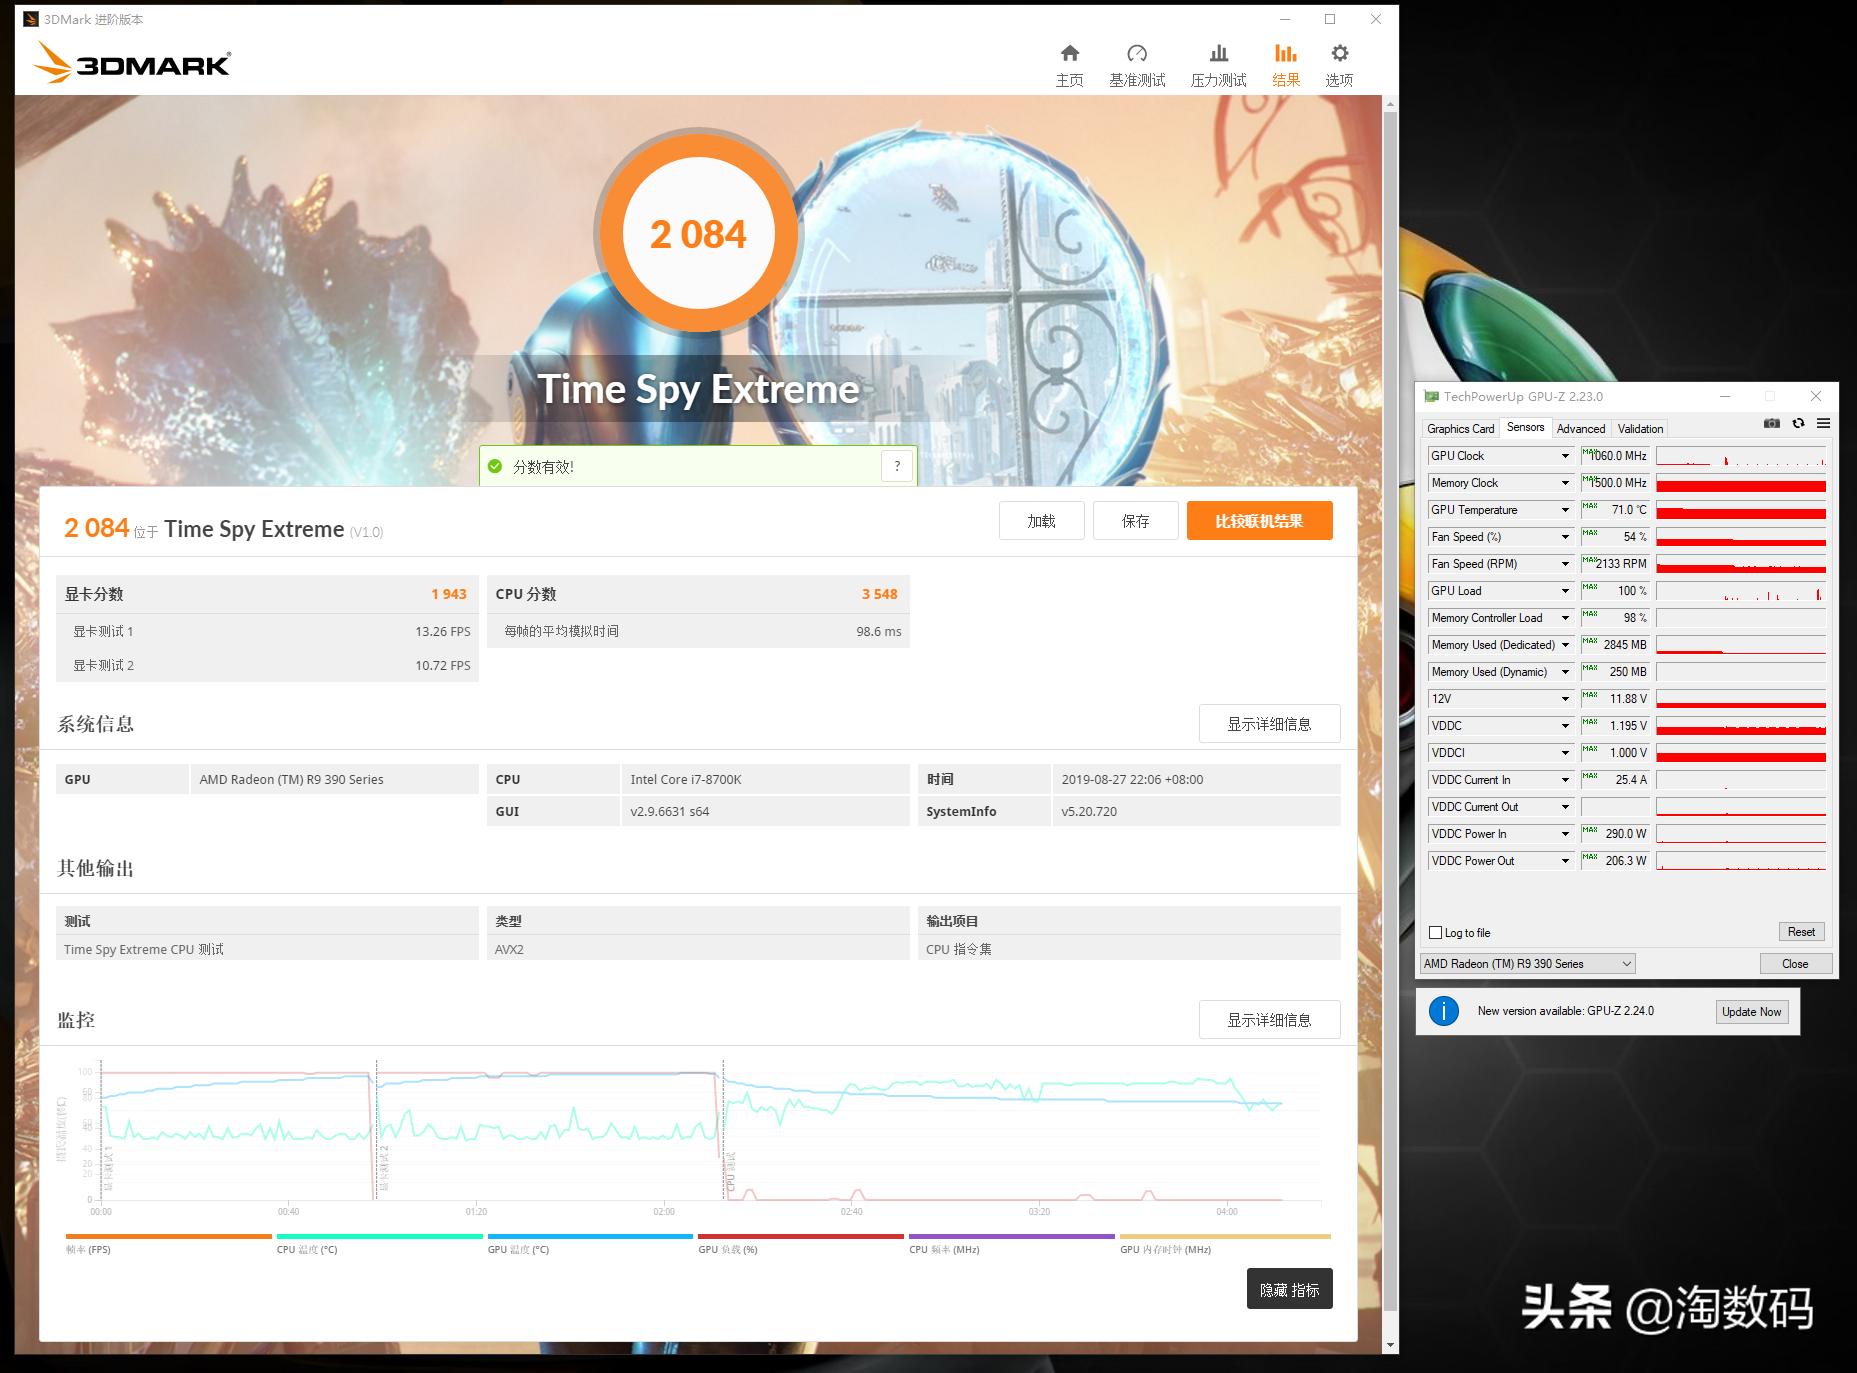Expand the AMD Radeon R9 390 card selector
The image size is (1857, 1373).
click(1627, 963)
